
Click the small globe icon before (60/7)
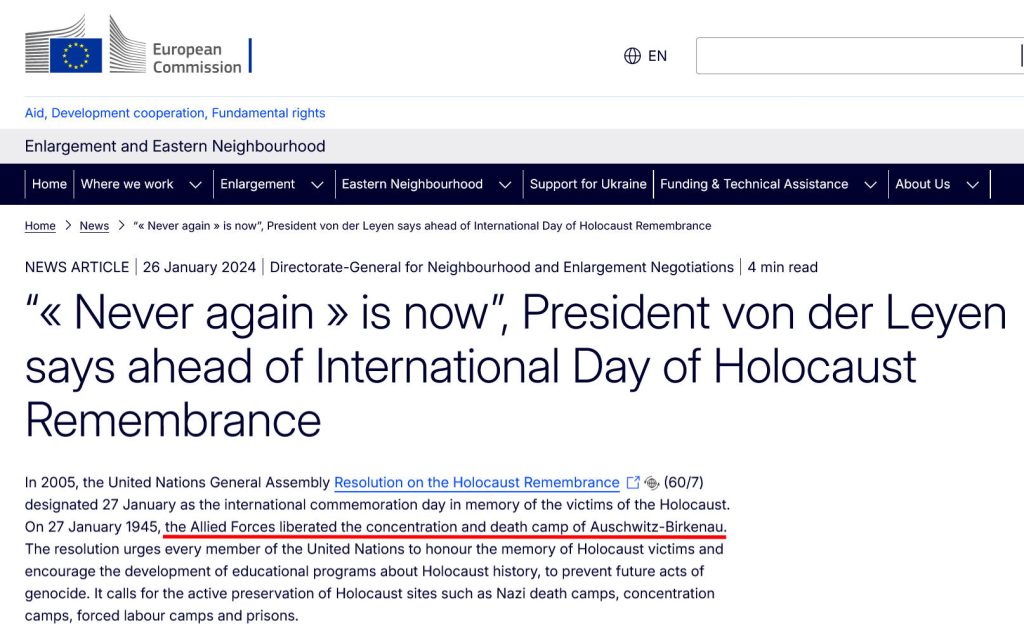click(651, 483)
